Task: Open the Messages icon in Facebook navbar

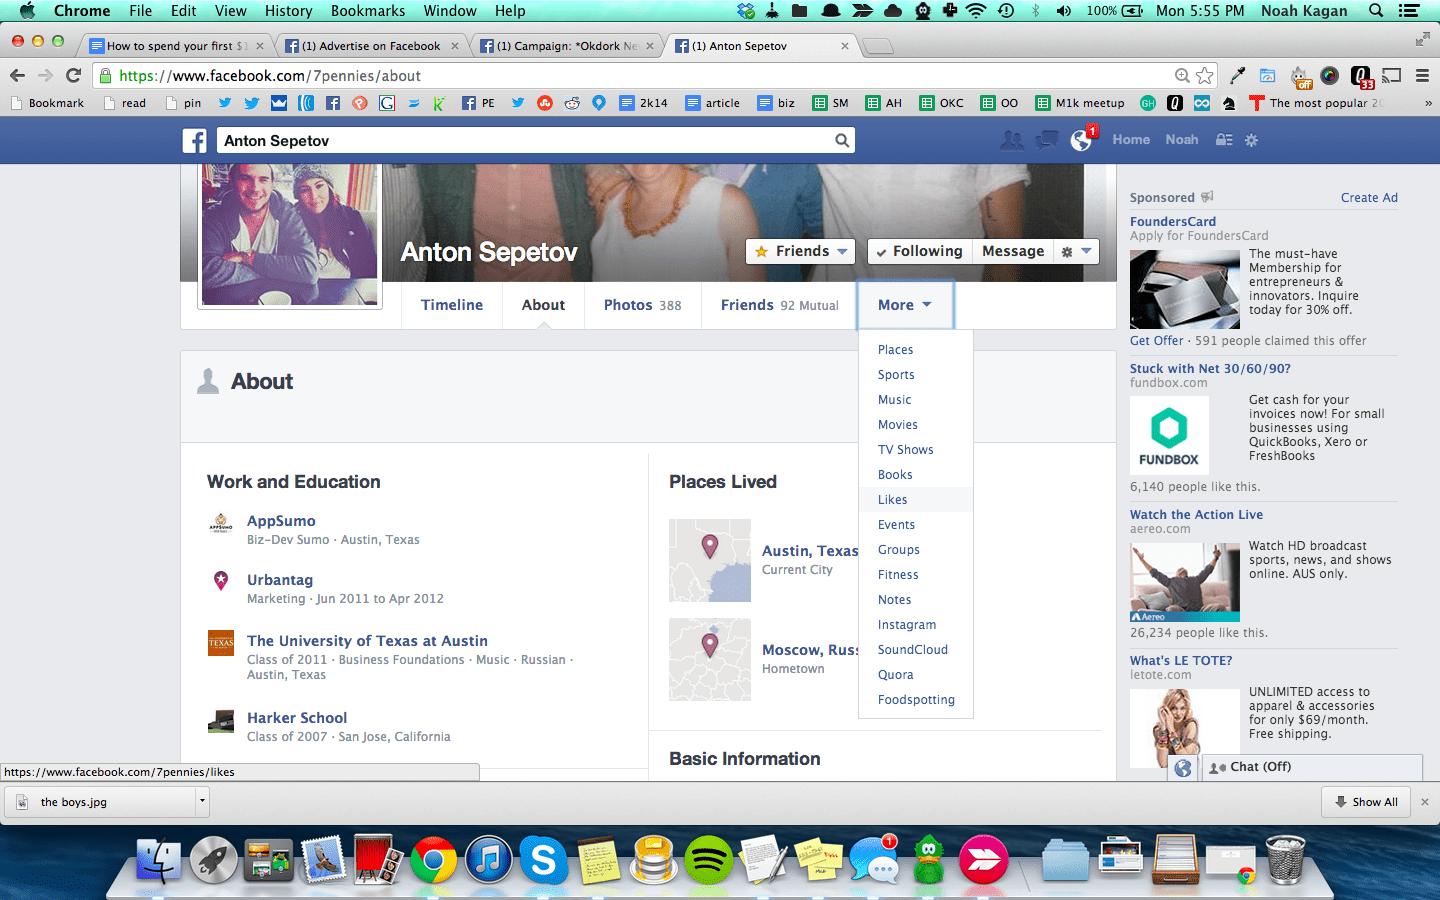Action: (1046, 140)
